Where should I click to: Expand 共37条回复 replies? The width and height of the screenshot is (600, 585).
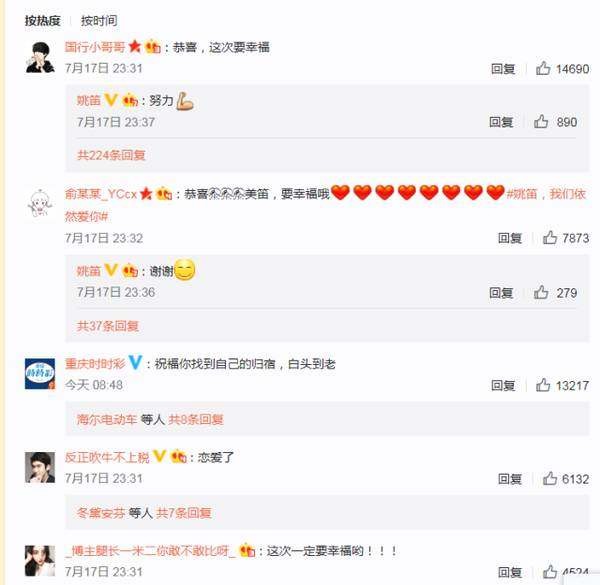tap(108, 326)
